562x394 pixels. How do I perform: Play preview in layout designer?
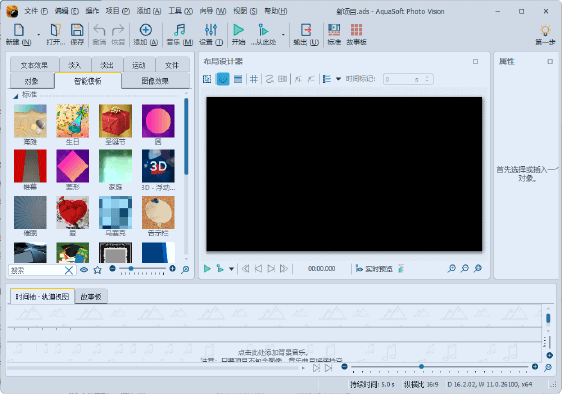(x=207, y=269)
